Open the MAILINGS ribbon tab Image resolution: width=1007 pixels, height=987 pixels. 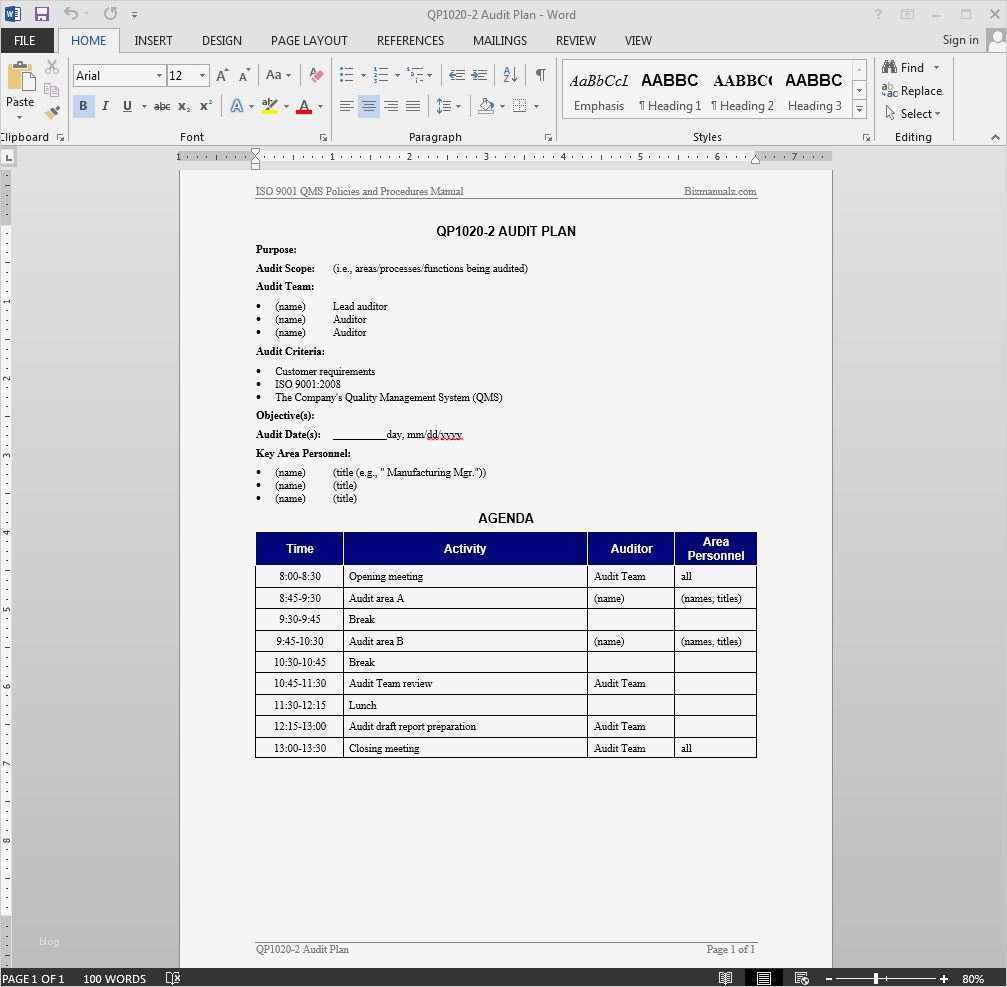(499, 40)
